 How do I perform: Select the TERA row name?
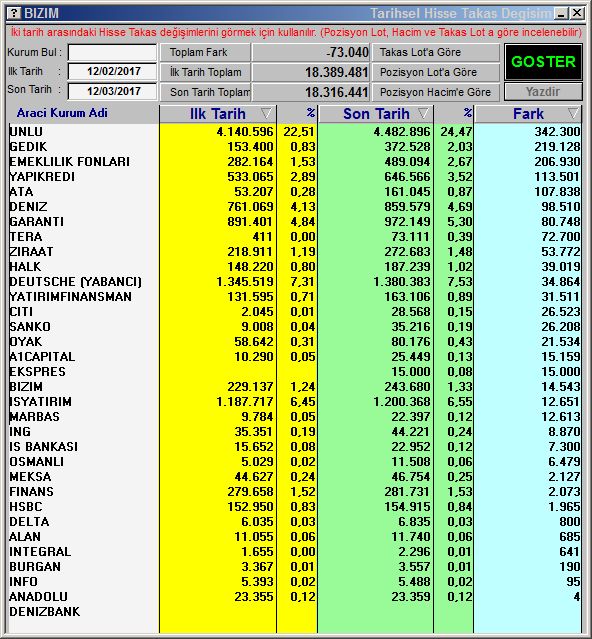(x=26, y=237)
